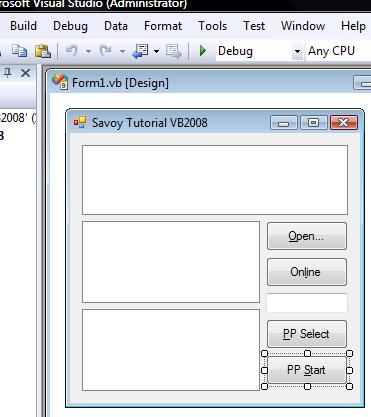The width and height of the screenshot is (371, 417).
Task: Click the pin icon on side panel
Action: pyautogui.click(x=7, y=72)
